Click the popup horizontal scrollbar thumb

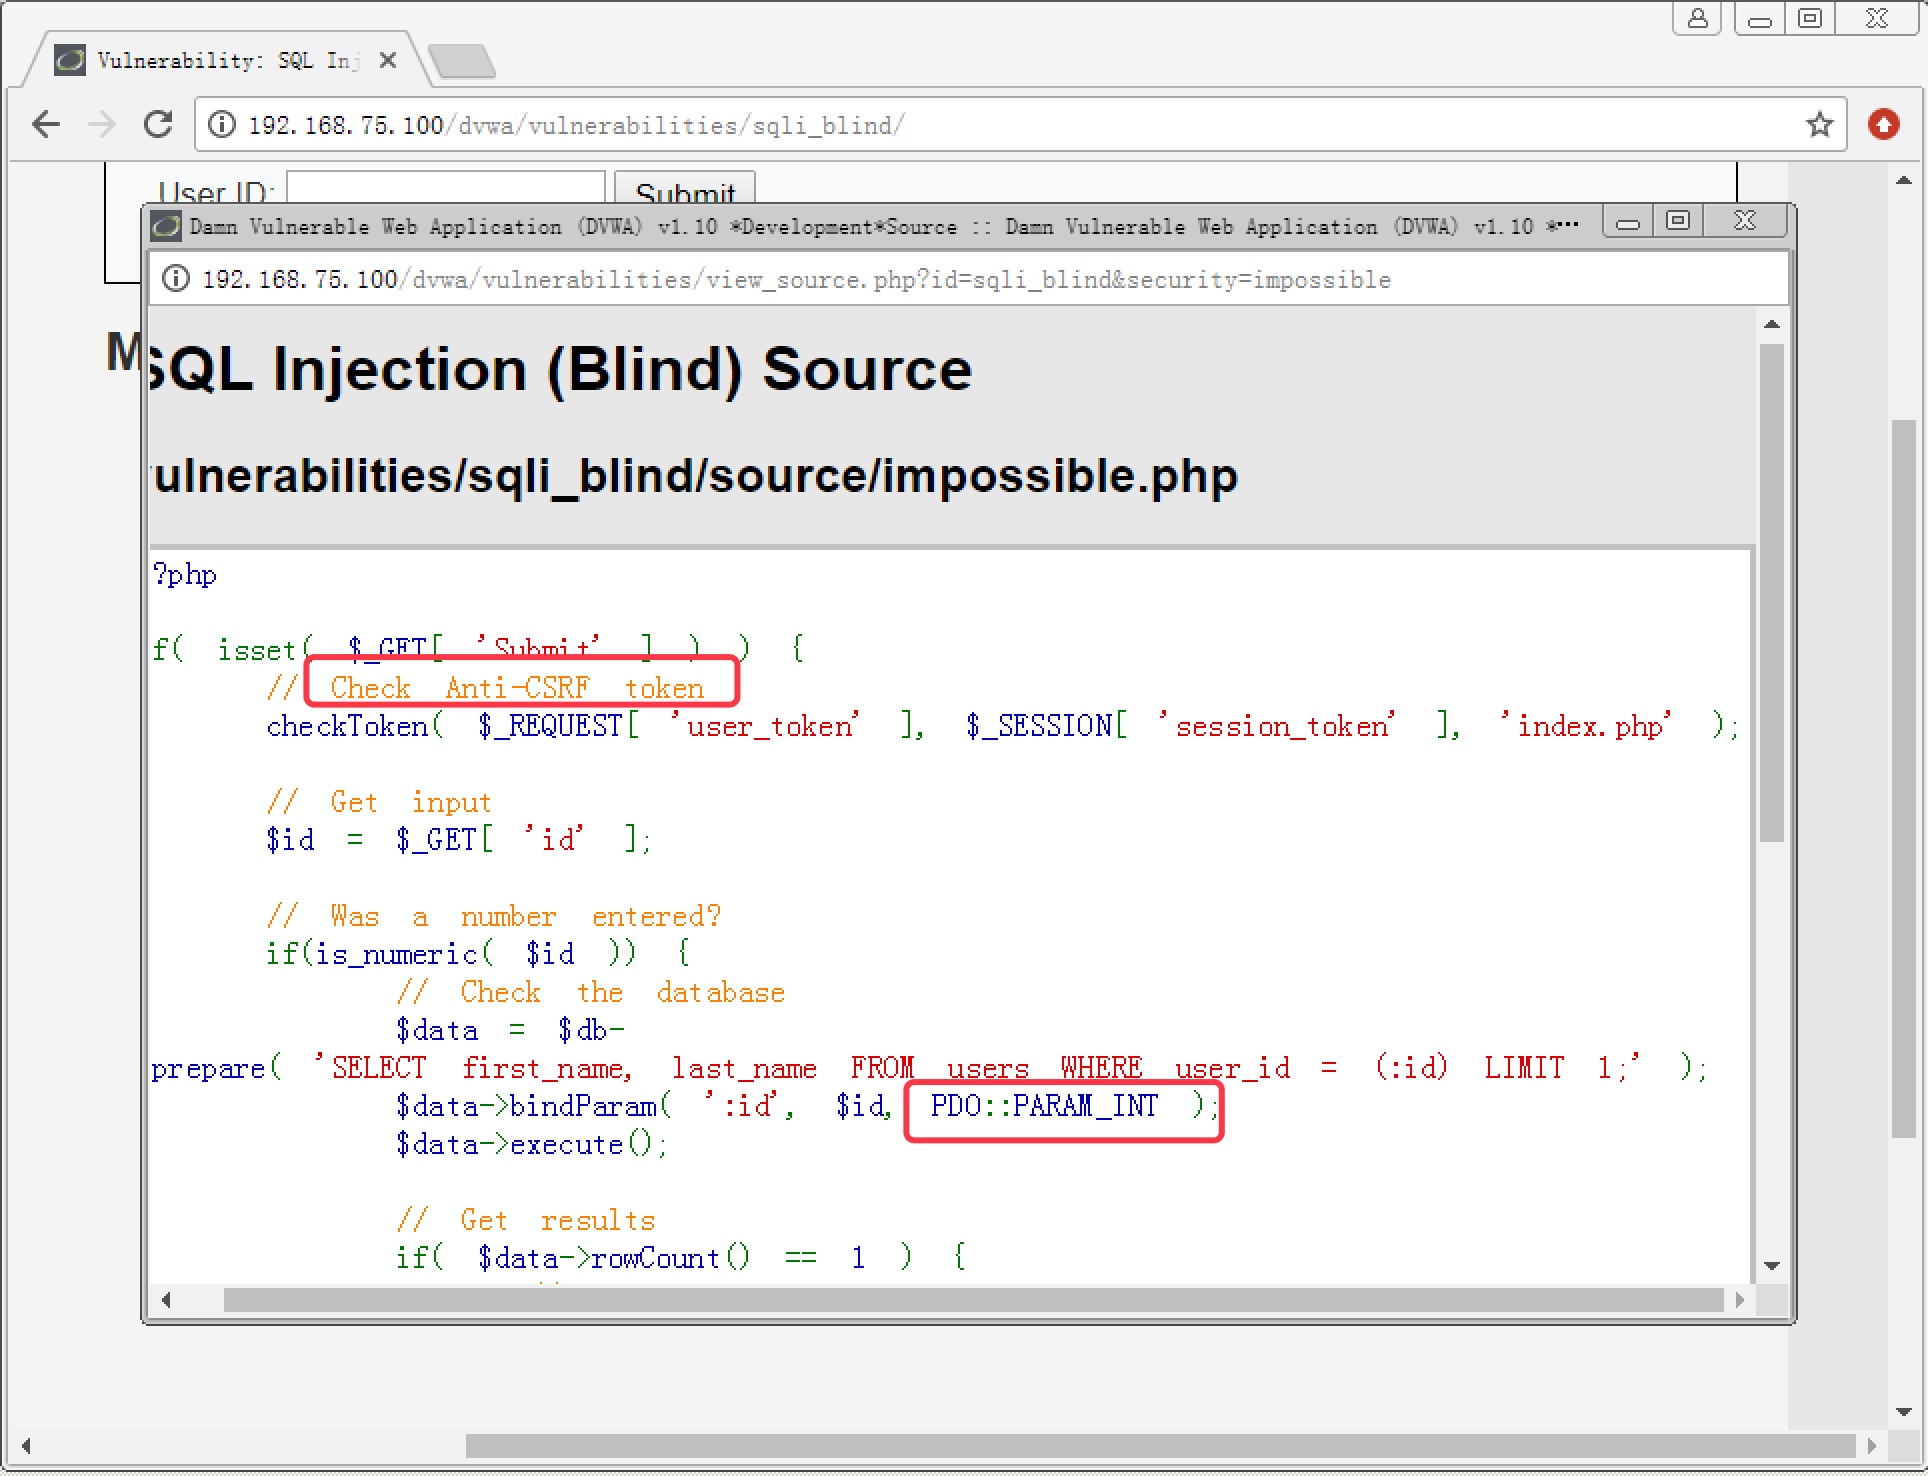click(973, 1300)
